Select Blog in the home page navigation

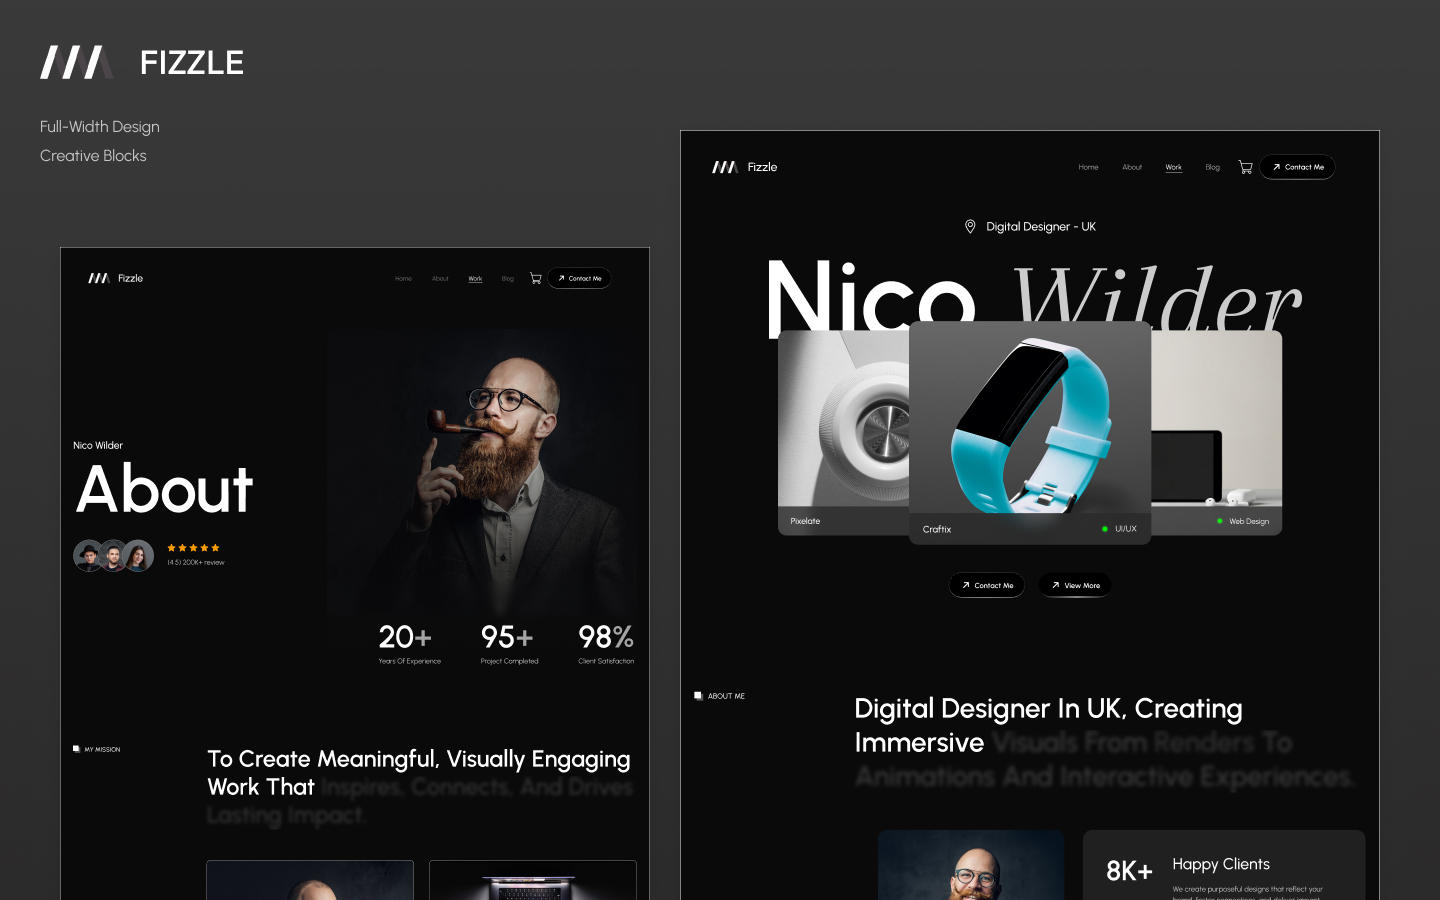point(1213,167)
